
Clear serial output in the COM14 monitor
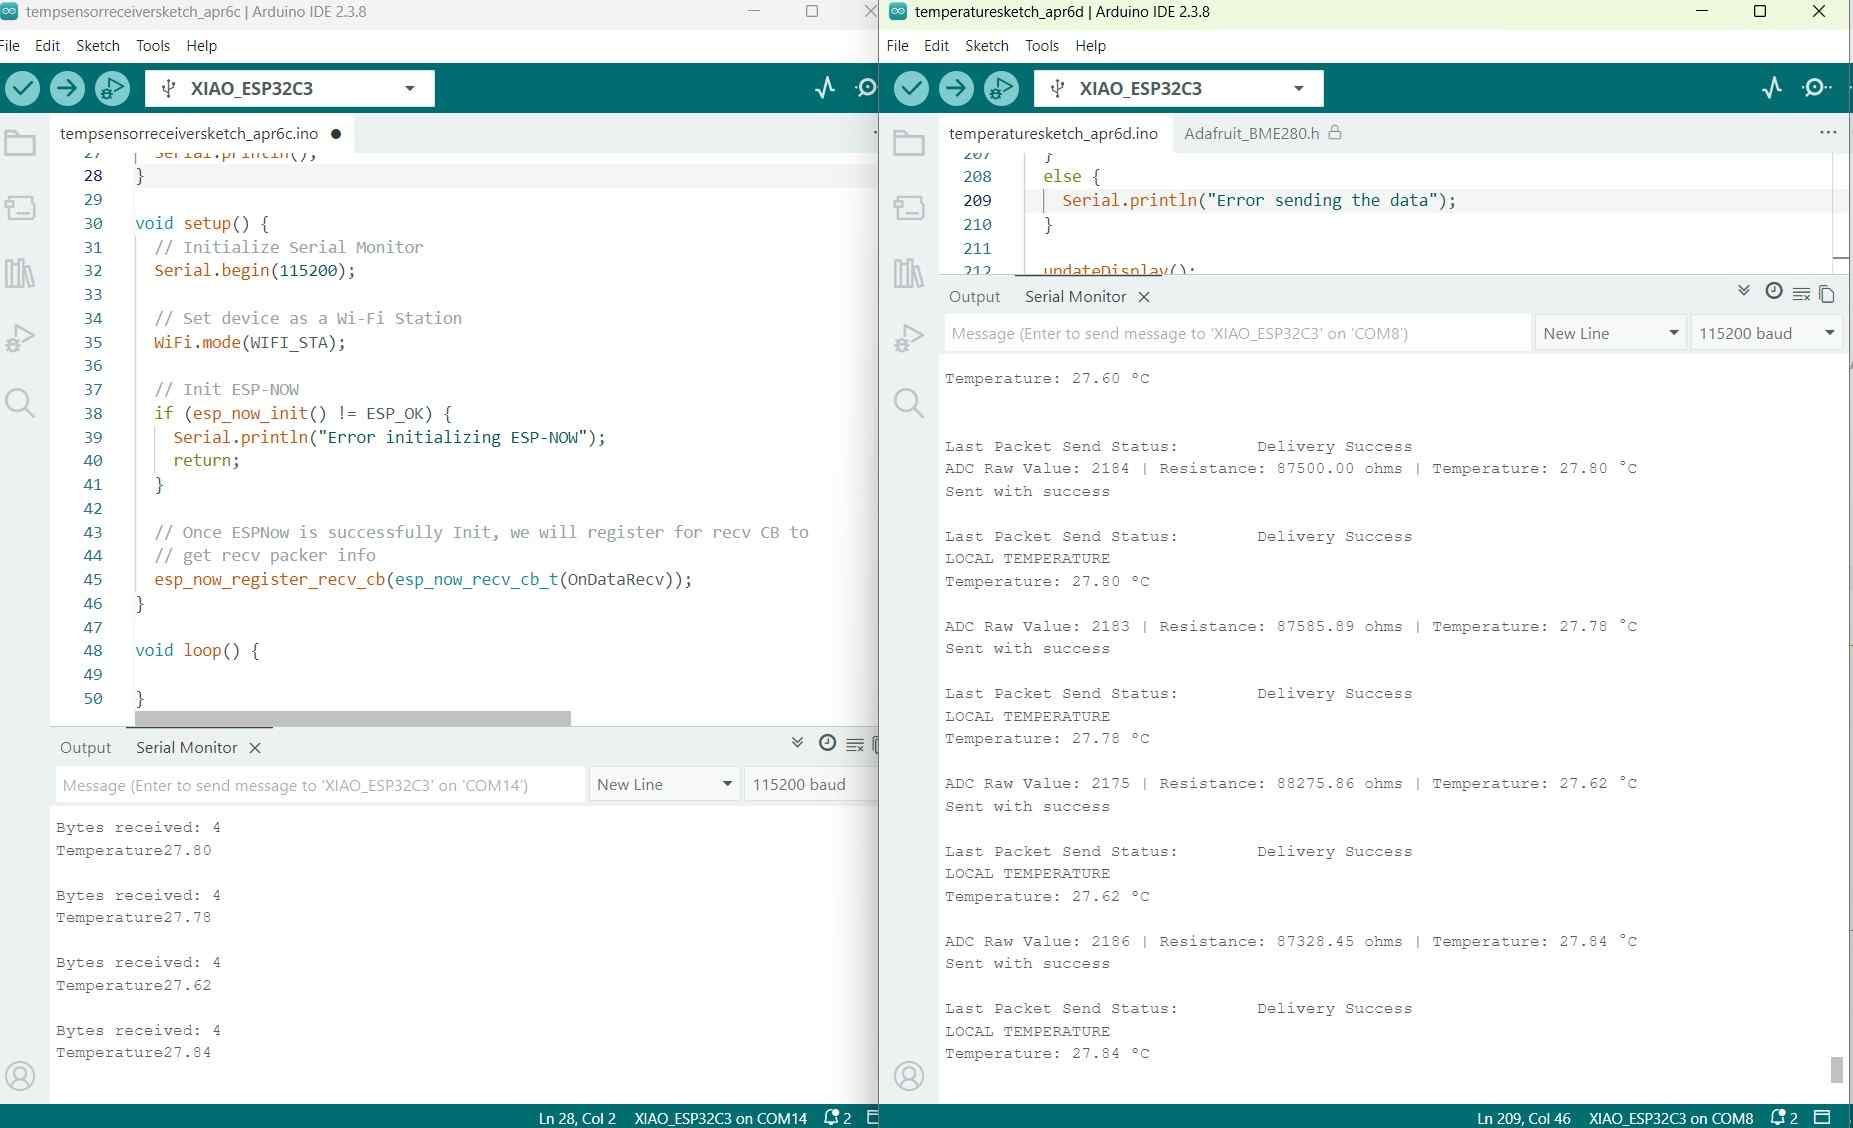(x=855, y=744)
